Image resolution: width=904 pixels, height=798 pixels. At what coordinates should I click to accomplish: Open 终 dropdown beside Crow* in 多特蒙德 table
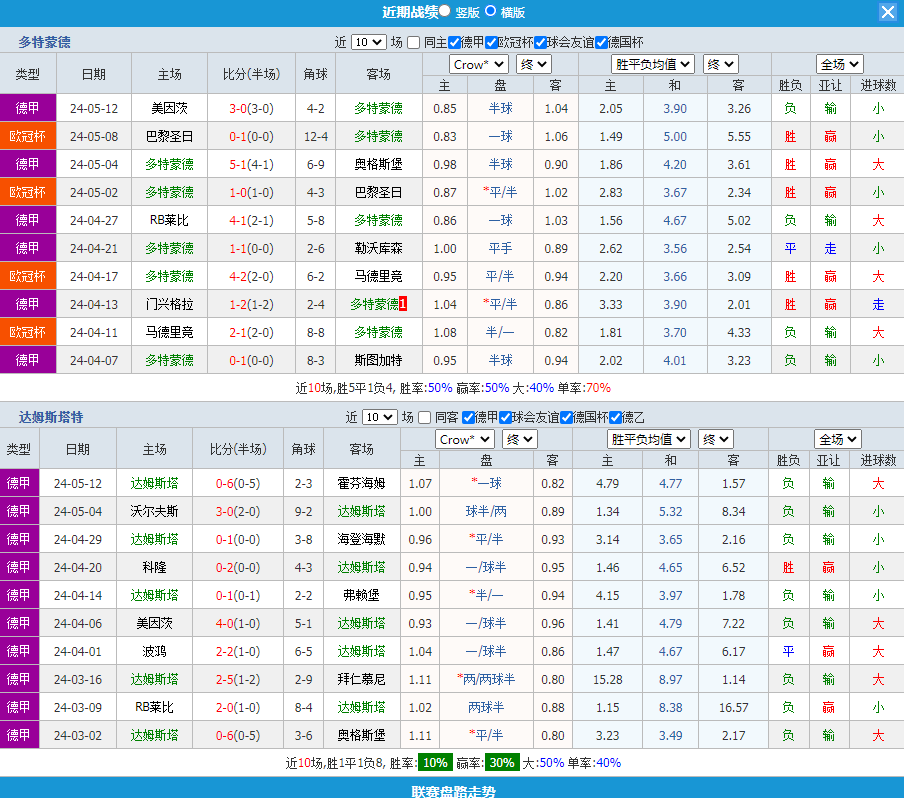(x=533, y=64)
